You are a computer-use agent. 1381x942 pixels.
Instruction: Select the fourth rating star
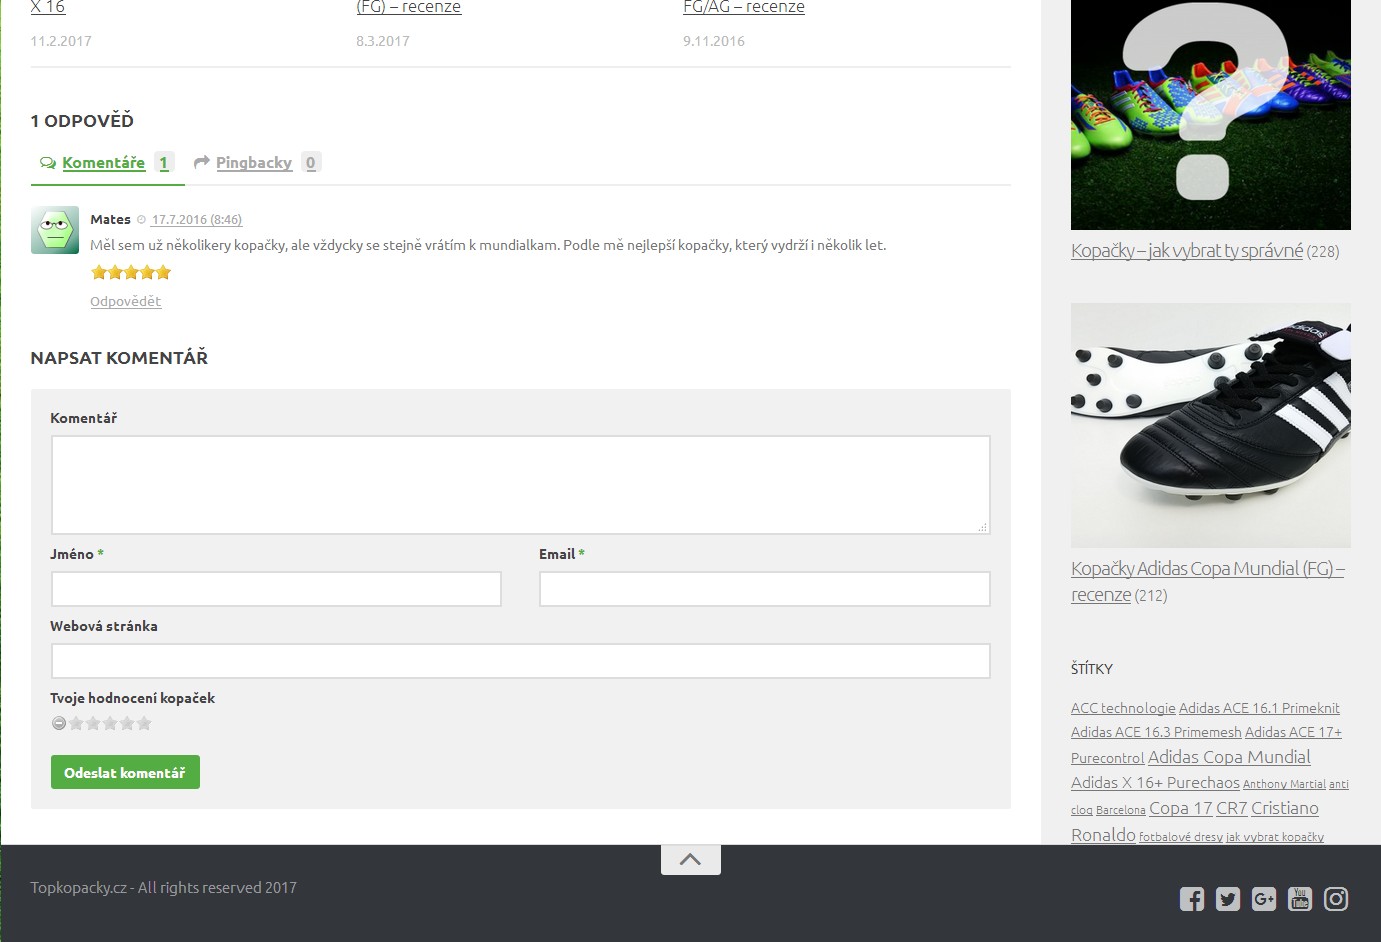(x=127, y=723)
